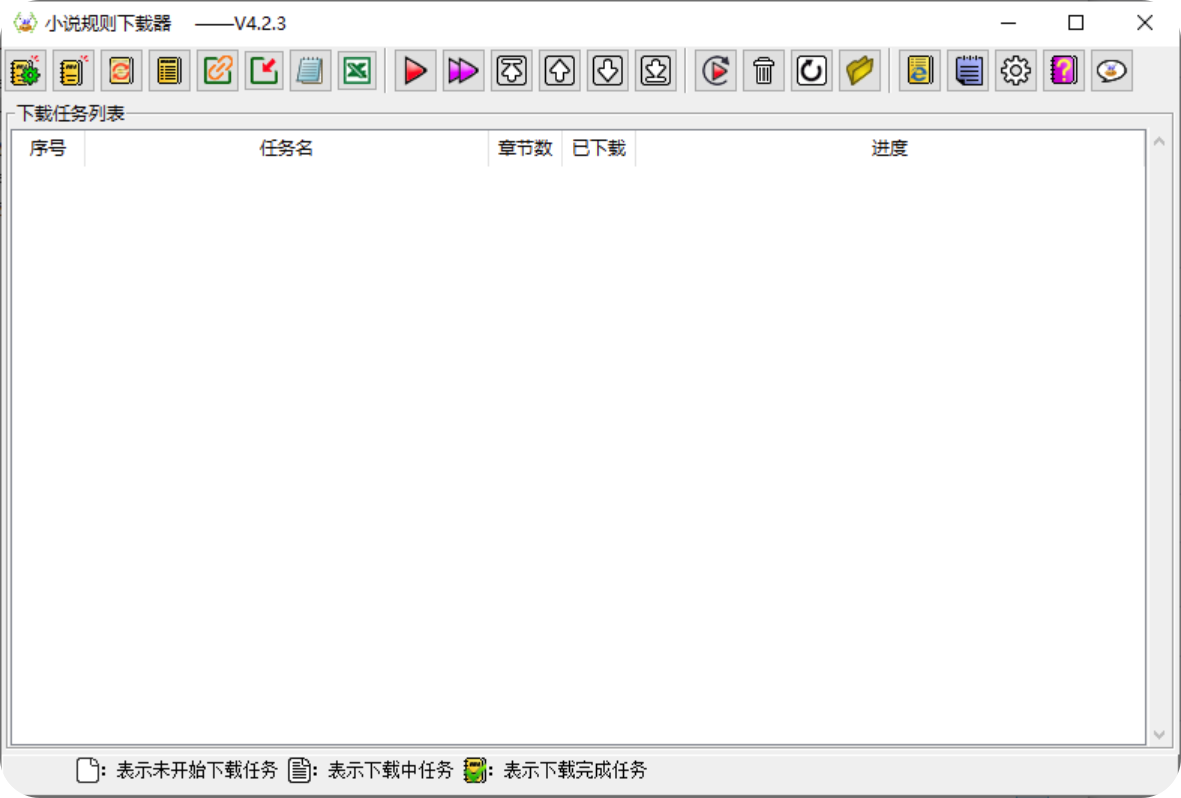1181x798 pixels.
Task: Click the purple double-arrow start-all button
Action: pos(463,71)
